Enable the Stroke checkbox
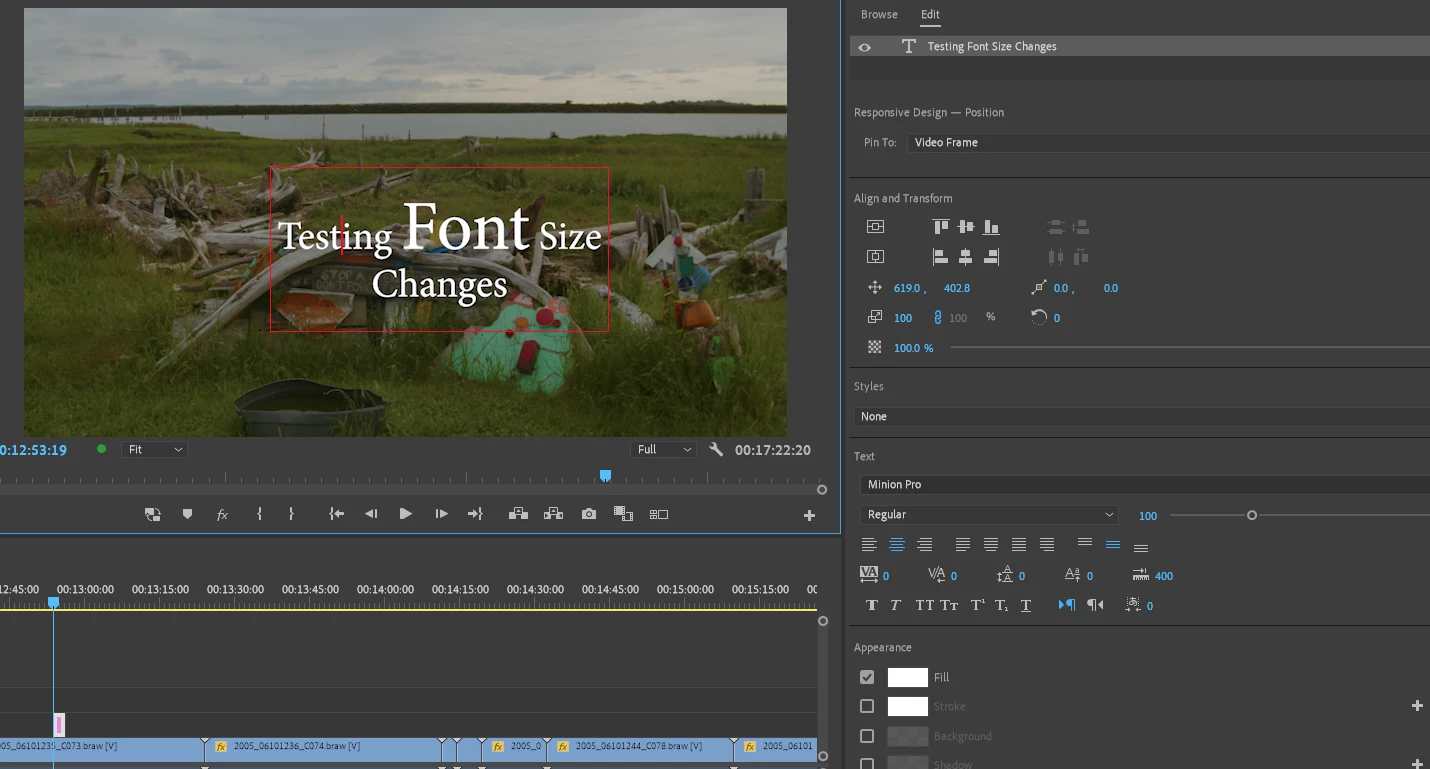1430x769 pixels. coord(867,706)
